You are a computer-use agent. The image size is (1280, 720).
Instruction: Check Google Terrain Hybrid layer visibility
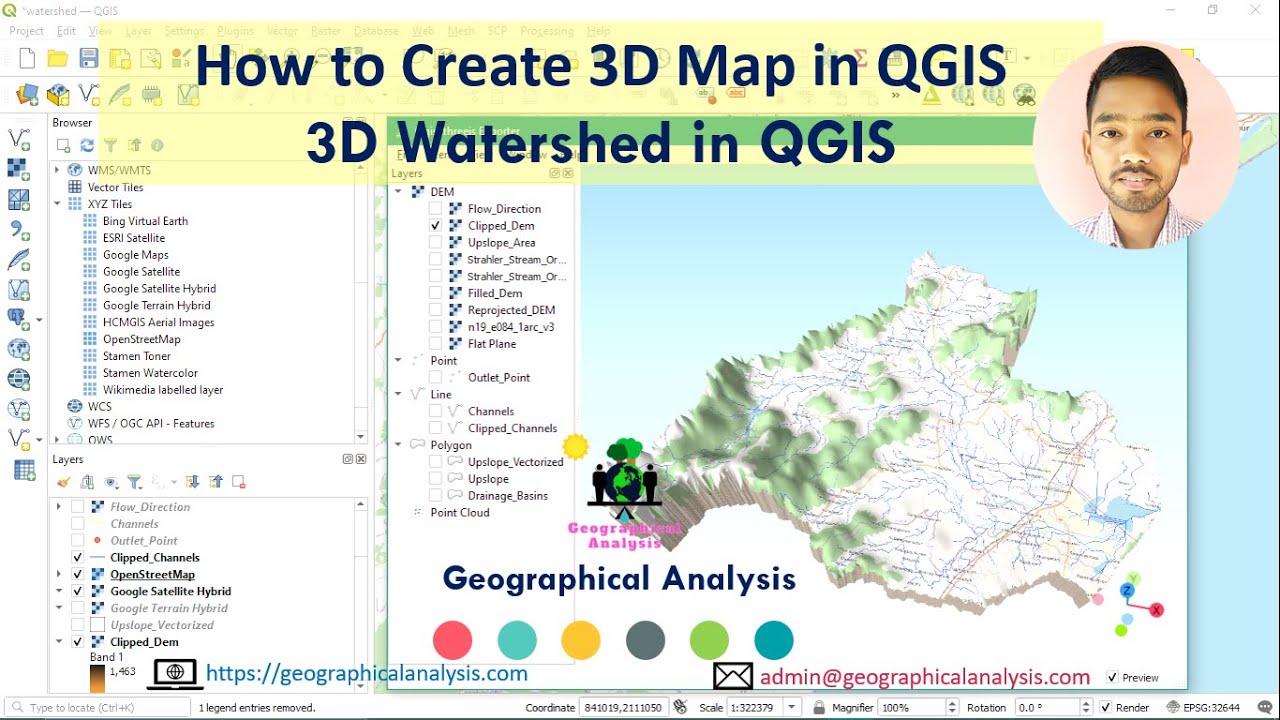[78, 608]
